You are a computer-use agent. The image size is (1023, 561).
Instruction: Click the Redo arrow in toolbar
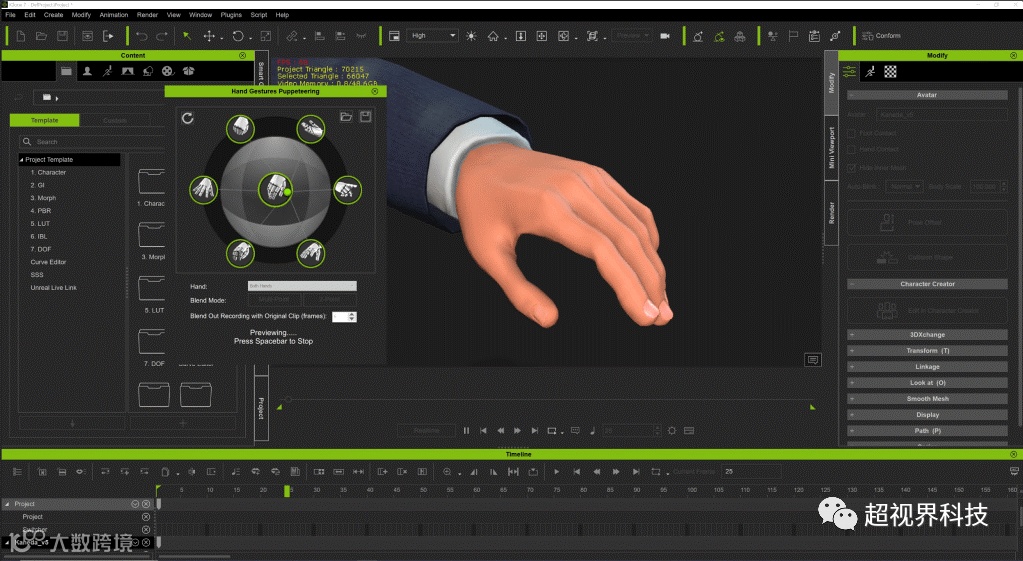[162, 36]
